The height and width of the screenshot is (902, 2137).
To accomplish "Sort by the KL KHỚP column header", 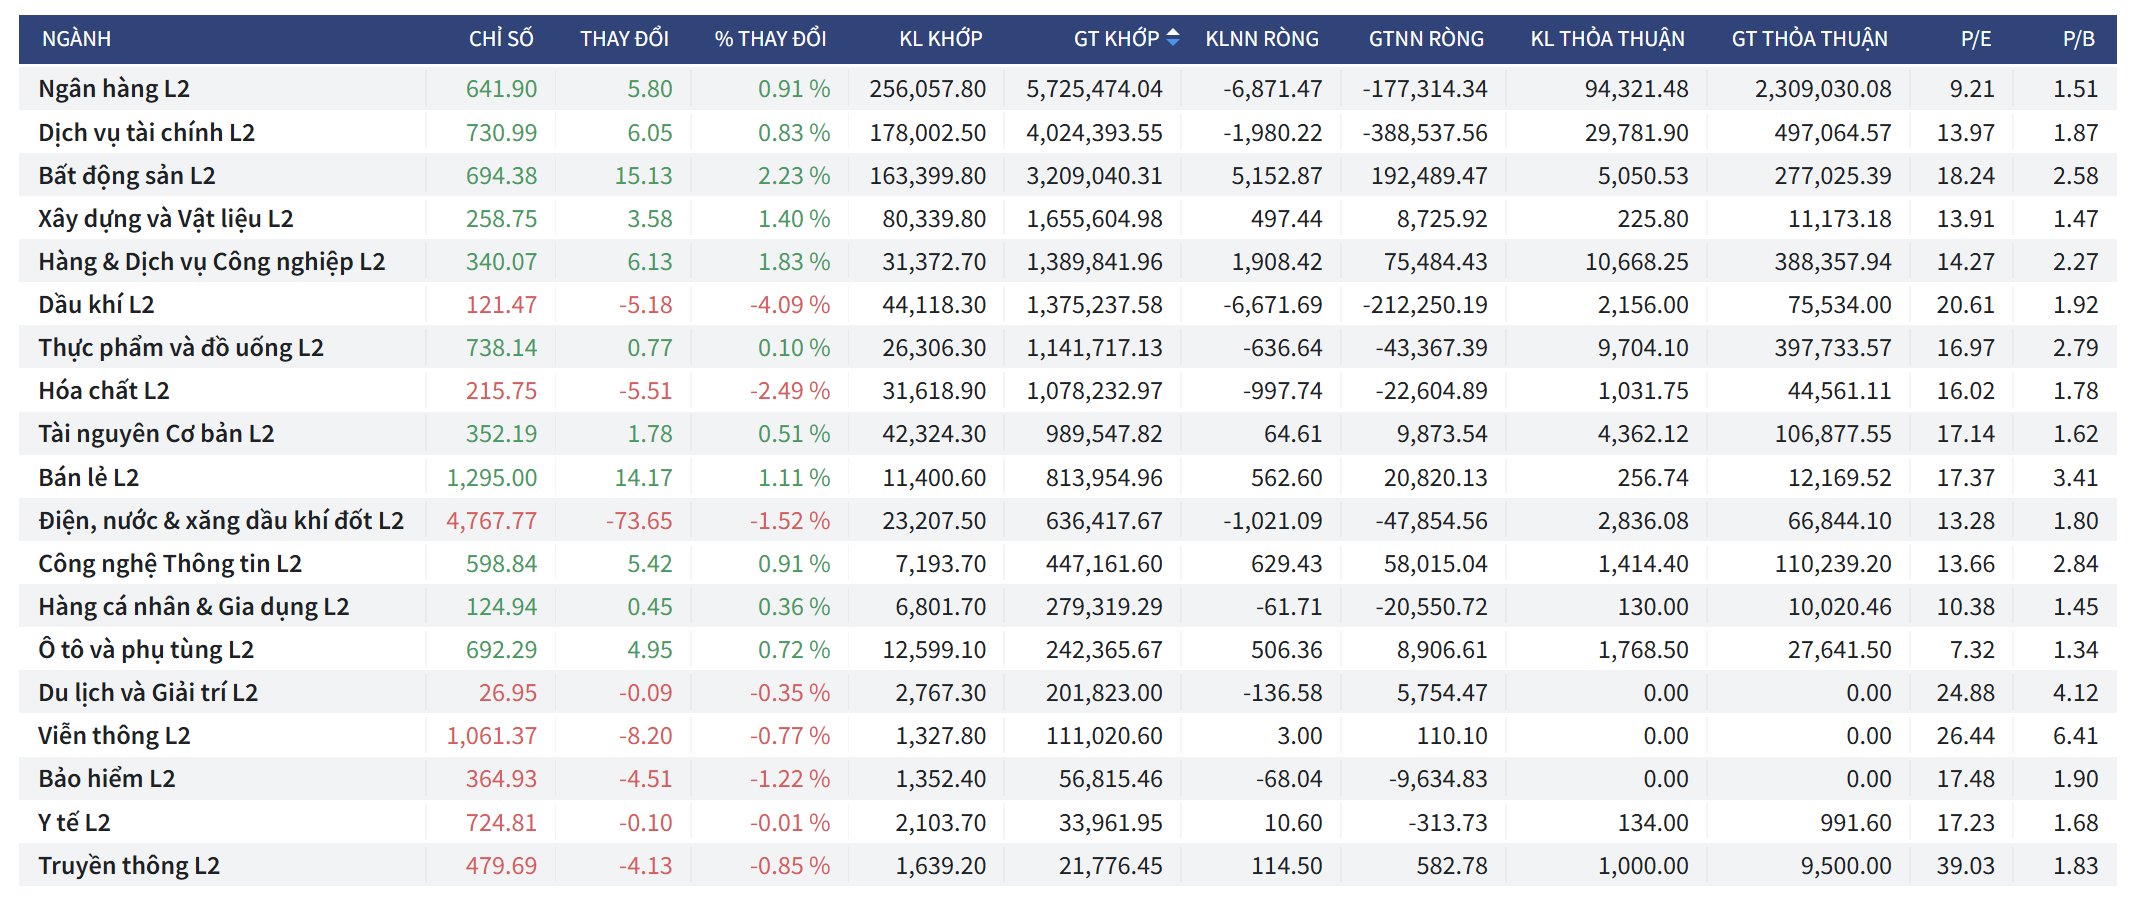I will [x=940, y=39].
